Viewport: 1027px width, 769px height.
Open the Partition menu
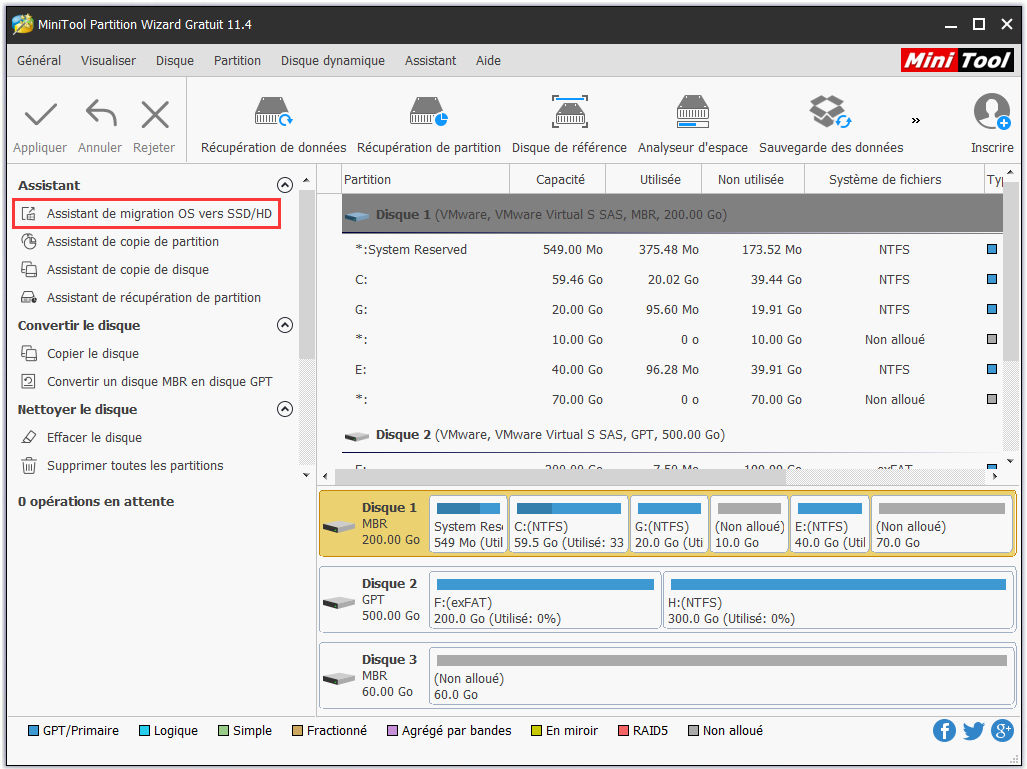pyautogui.click(x=237, y=60)
